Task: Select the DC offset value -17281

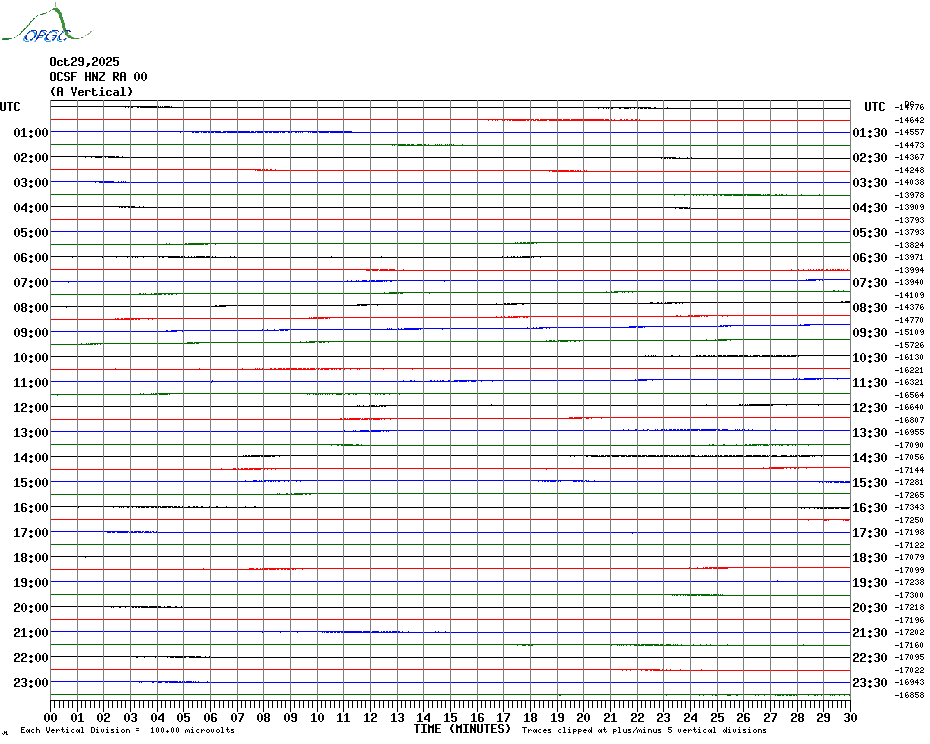Action: [x=909, y=482]
